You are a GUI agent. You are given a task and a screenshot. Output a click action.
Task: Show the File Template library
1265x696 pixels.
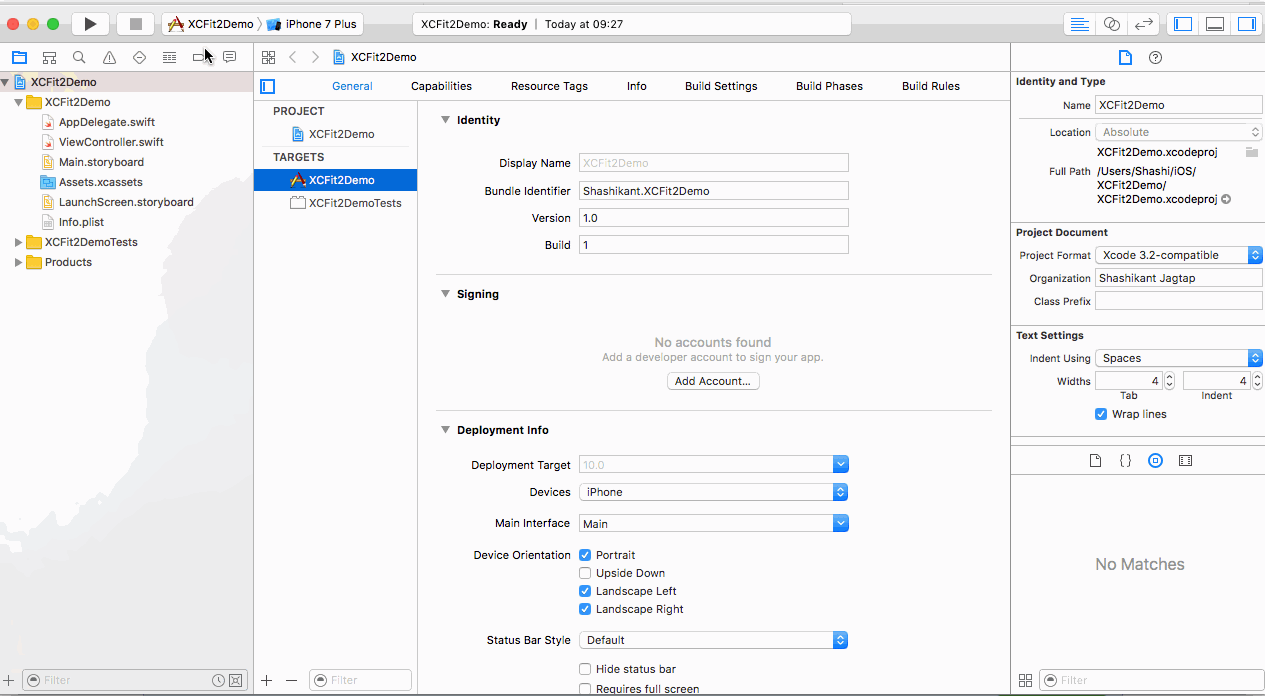1095,461
